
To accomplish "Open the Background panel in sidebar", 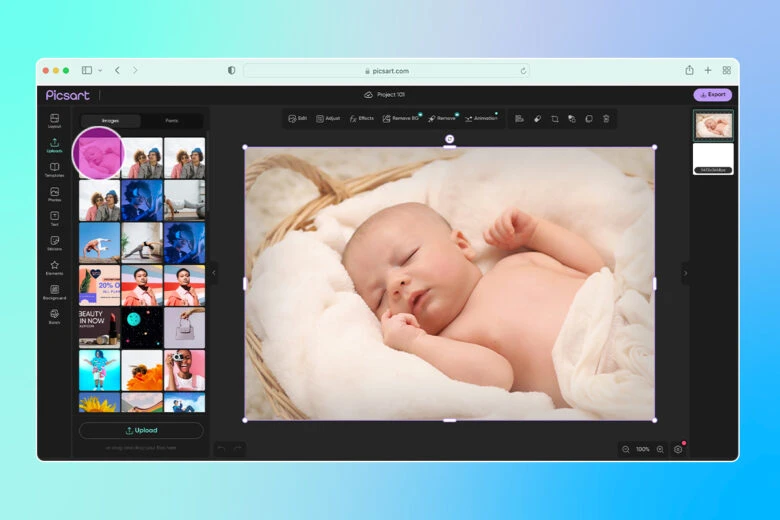I will coord(54,292).
